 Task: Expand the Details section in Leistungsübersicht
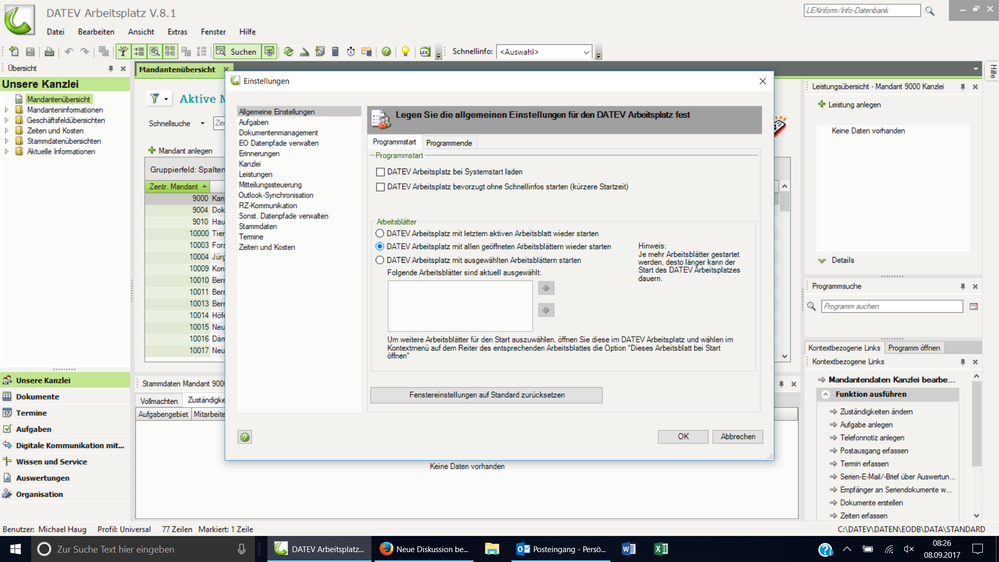coord(822,260)
